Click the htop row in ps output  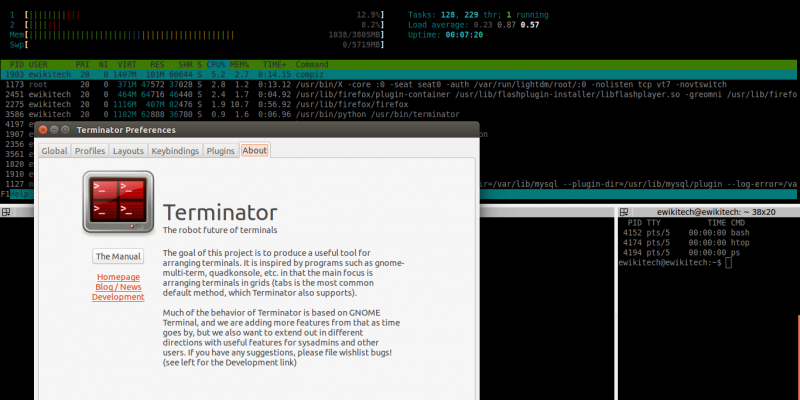tap(686, 243)
